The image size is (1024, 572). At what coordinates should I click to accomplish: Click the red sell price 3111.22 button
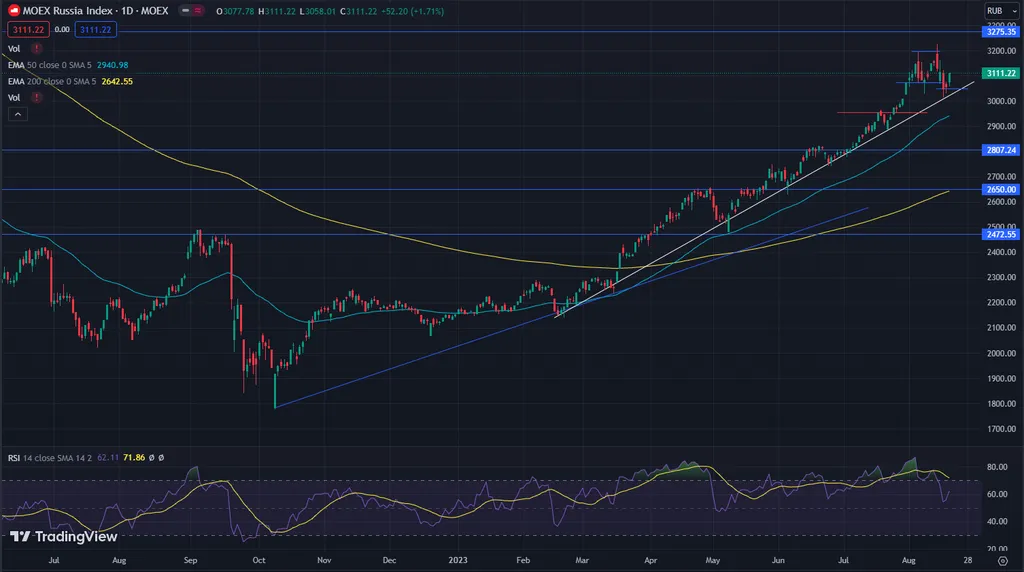[x=22, y=30]
